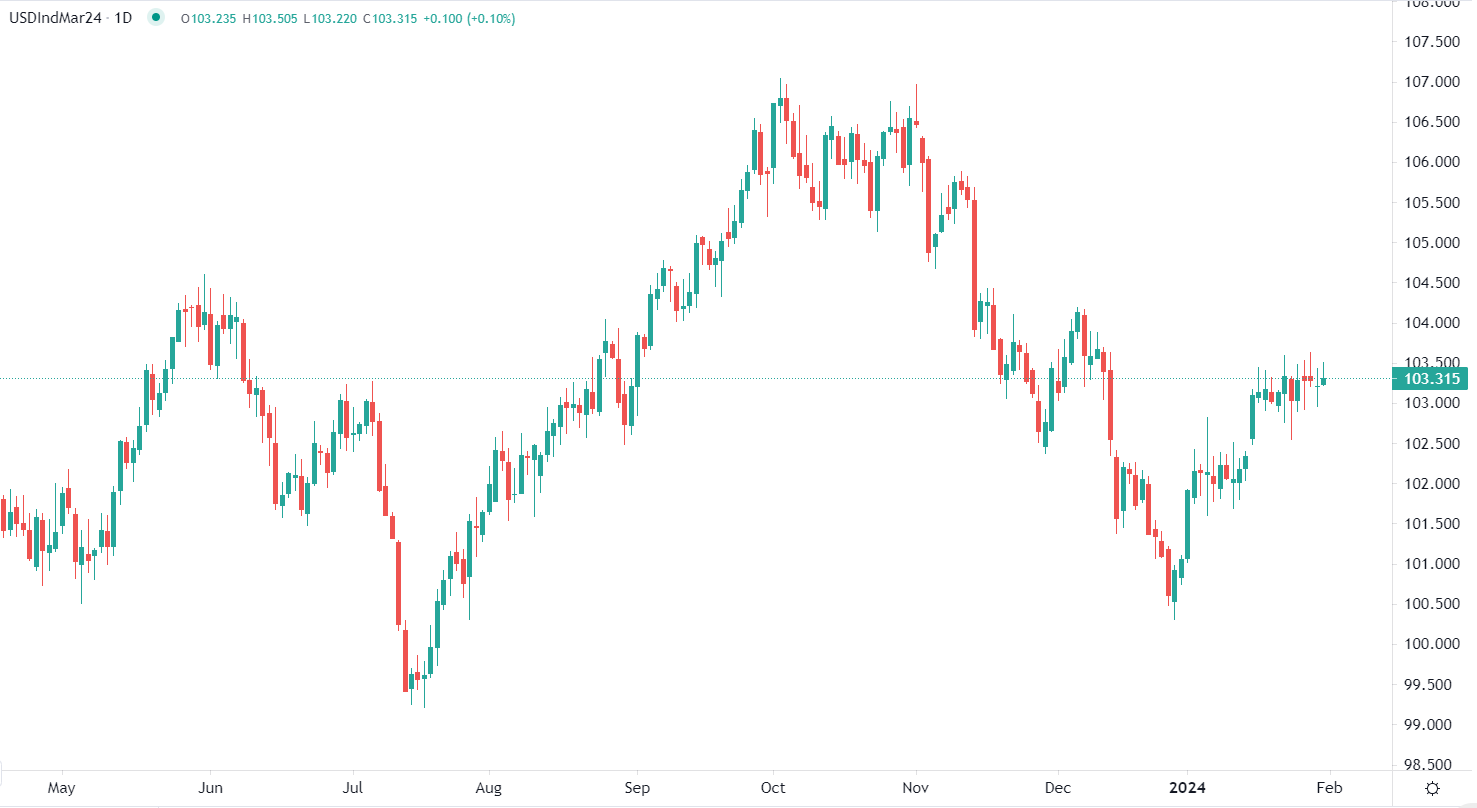Click the 99.000 price scale label
The height and width of the screenshot is (808, 1477).
click(1432, 725)
